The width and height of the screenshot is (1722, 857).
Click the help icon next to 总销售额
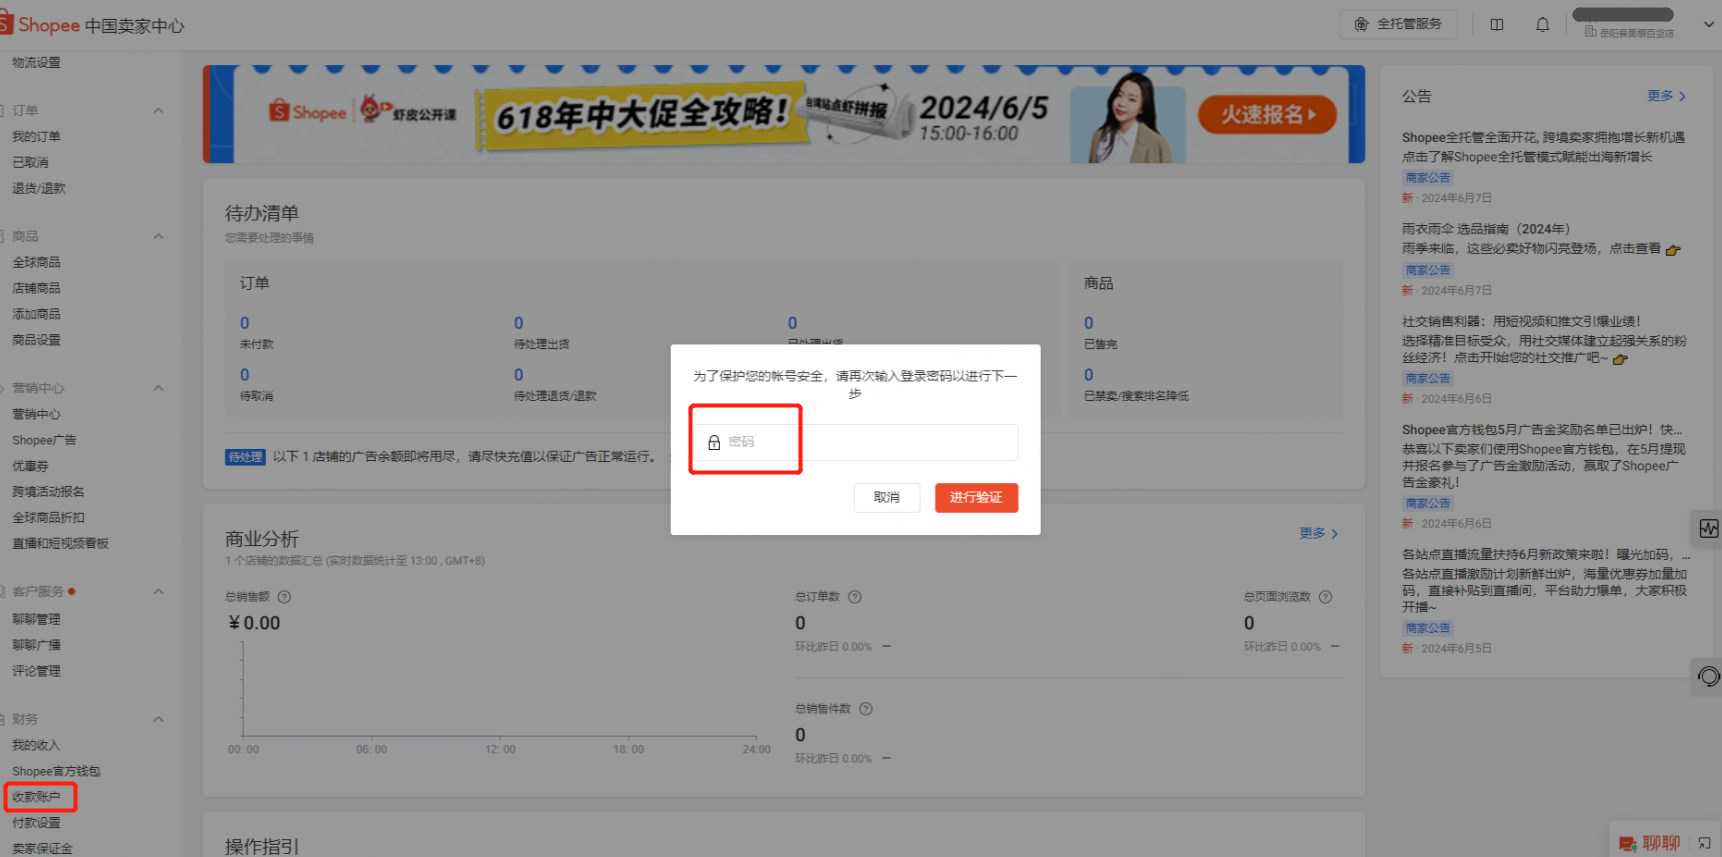284,597
